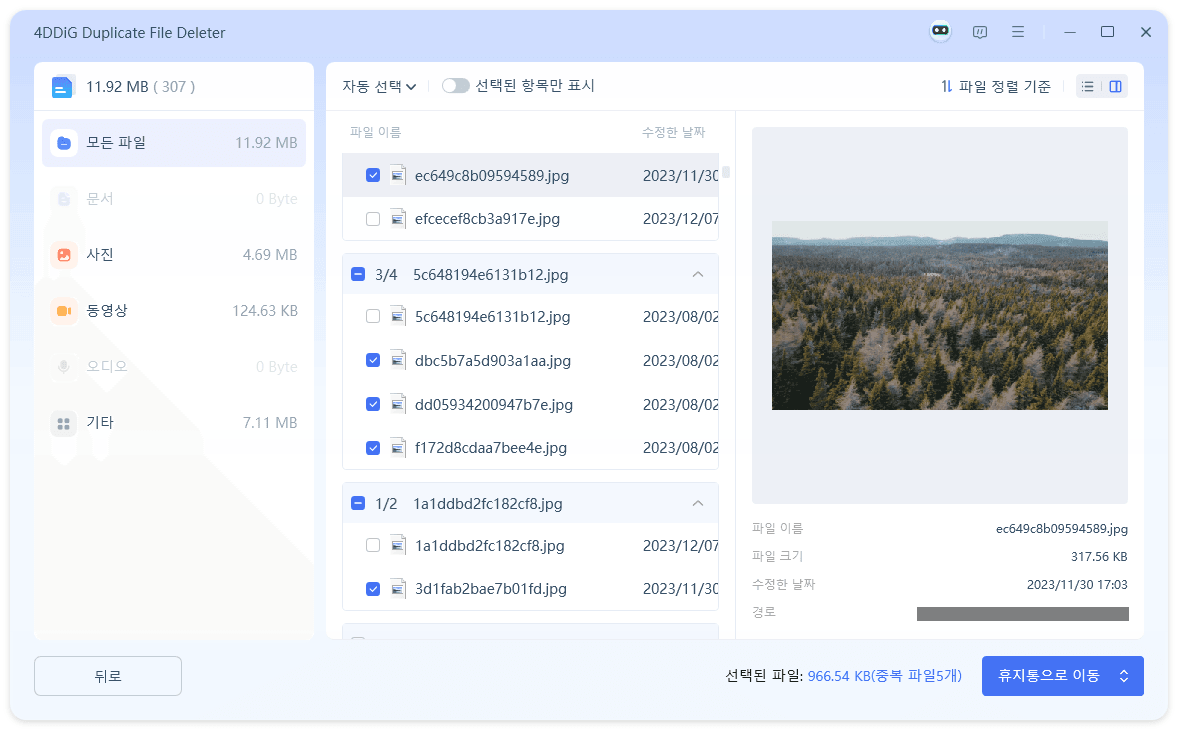Screen dimensions: 1178x730
Task: Select the 사진 photos category icon
Action: [63, 255]
